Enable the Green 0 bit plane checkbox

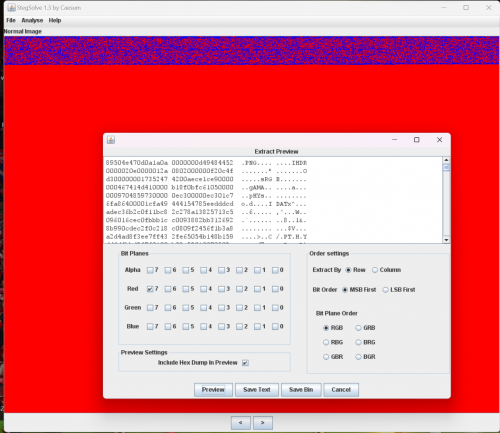(275, 308)
